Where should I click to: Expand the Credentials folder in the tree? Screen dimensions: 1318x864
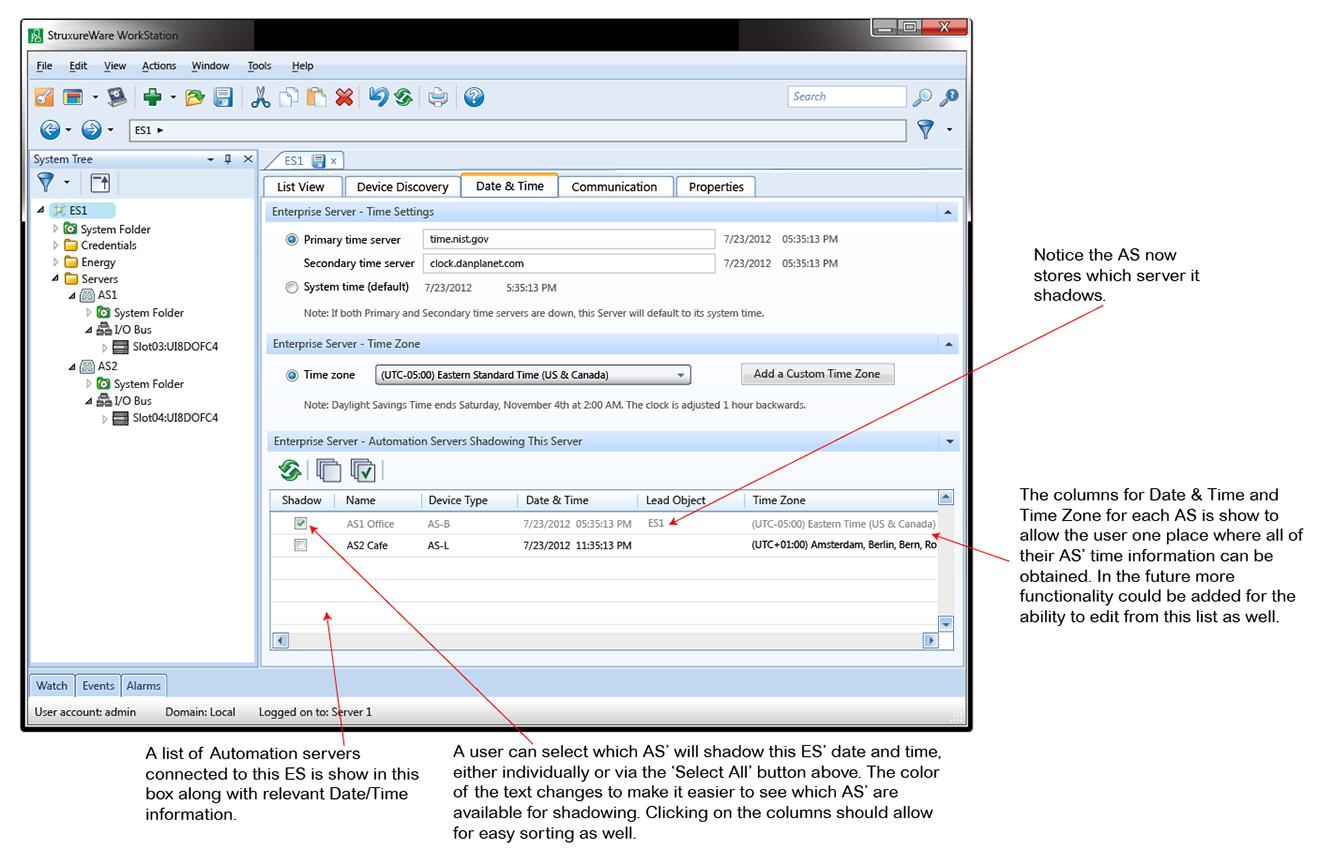(56, 245)
